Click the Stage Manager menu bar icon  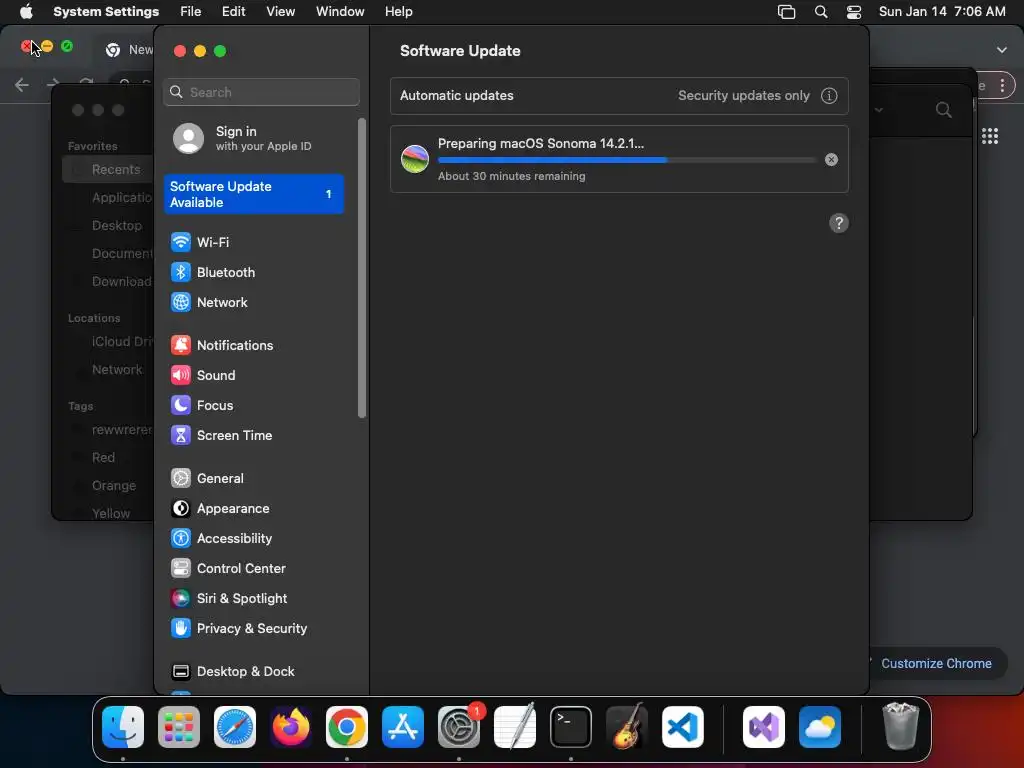click(x=786, y=12)
